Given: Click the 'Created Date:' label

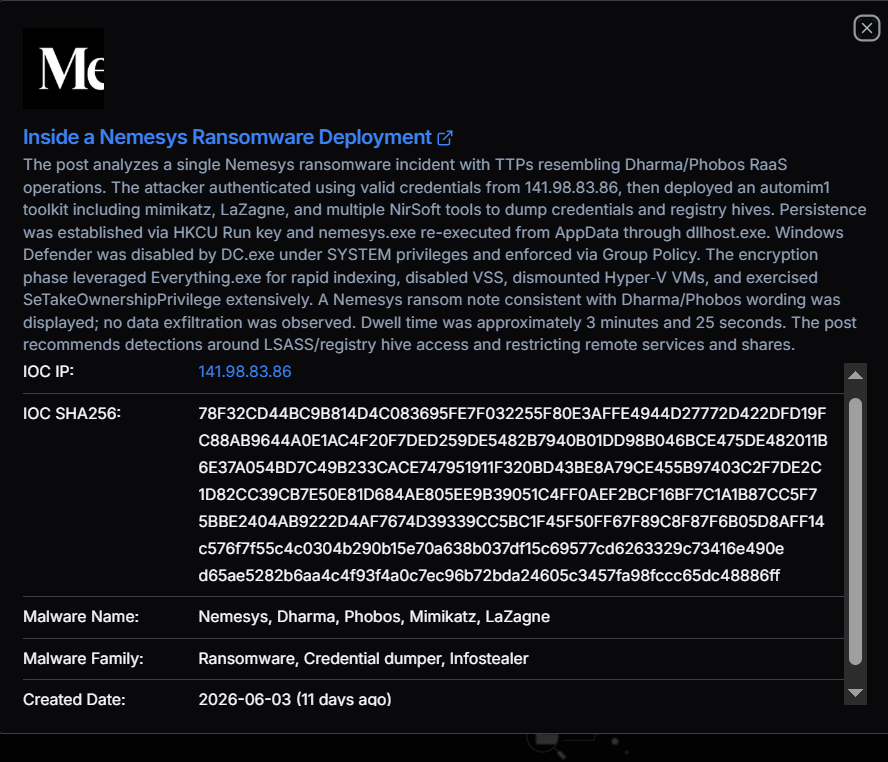Looking at the screenshot, I should 74,700.
